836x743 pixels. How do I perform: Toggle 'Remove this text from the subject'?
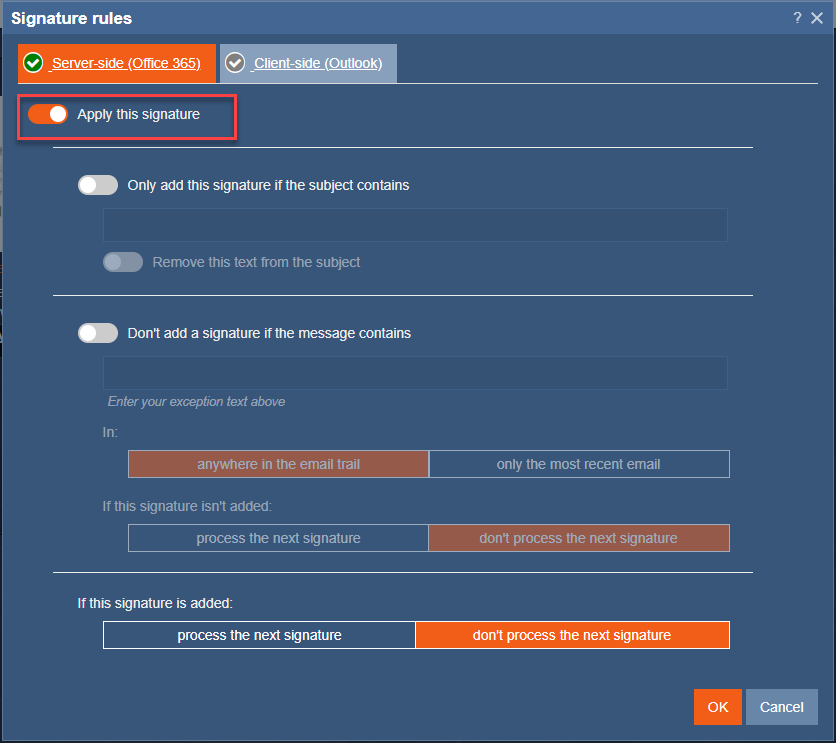123,262
